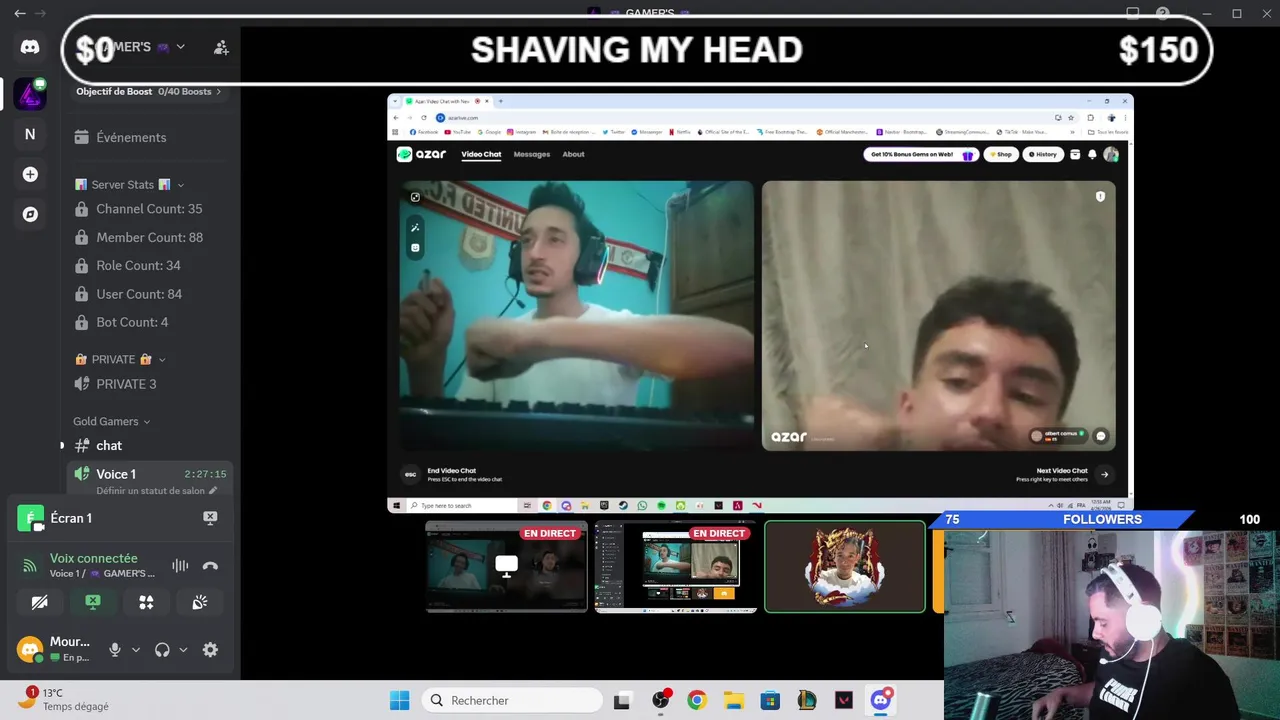Viewport: 1280px width, 720px height.
Task: Open Windows Start menu
Action: (399, 700)
